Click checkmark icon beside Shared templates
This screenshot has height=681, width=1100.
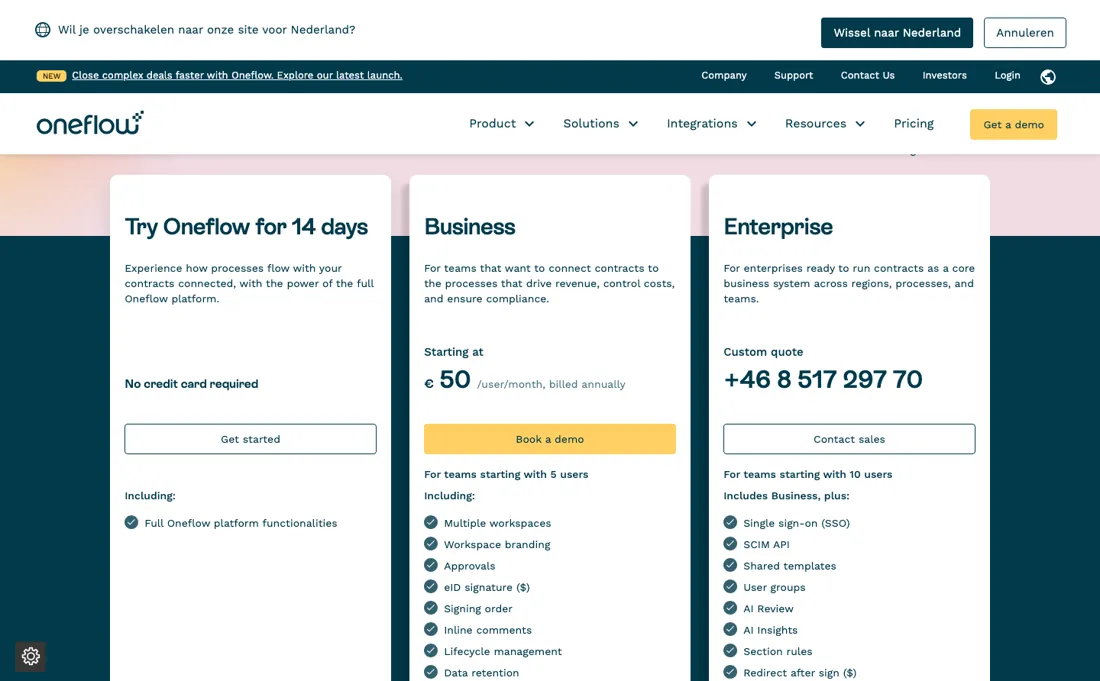pos(730,565)
